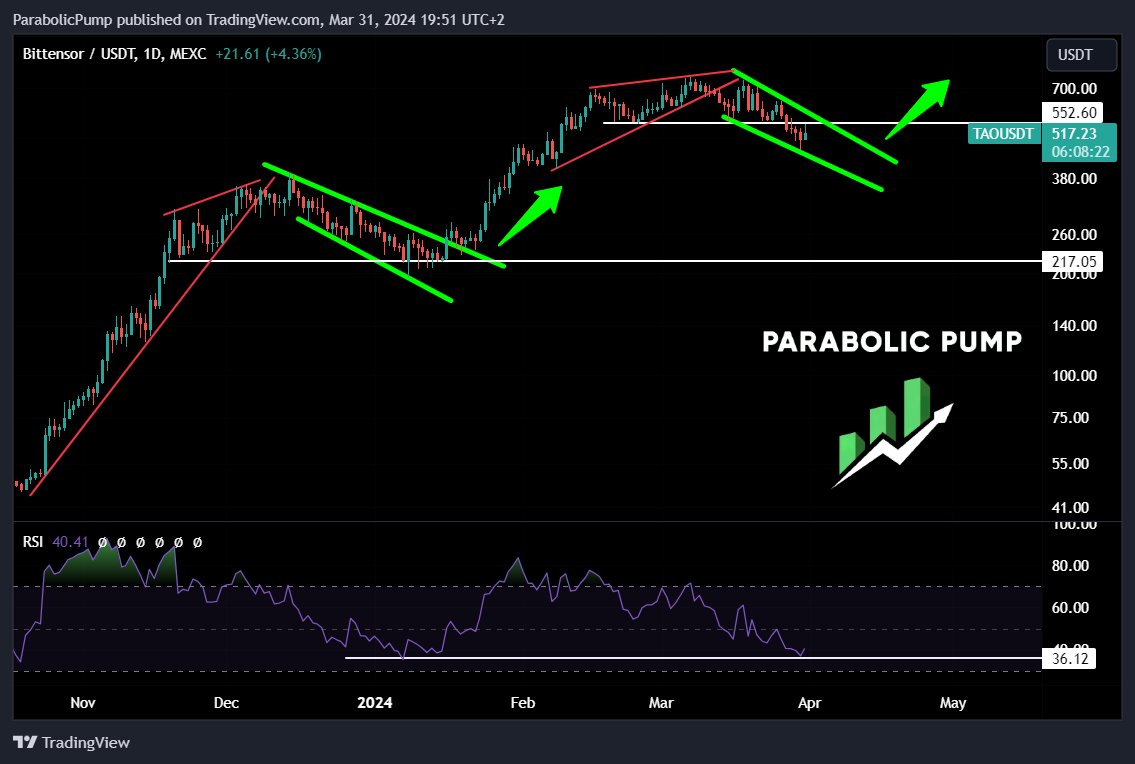1135x764 pixels.
Task: Click the 2024 label on time axis
Action: (374, 702)
